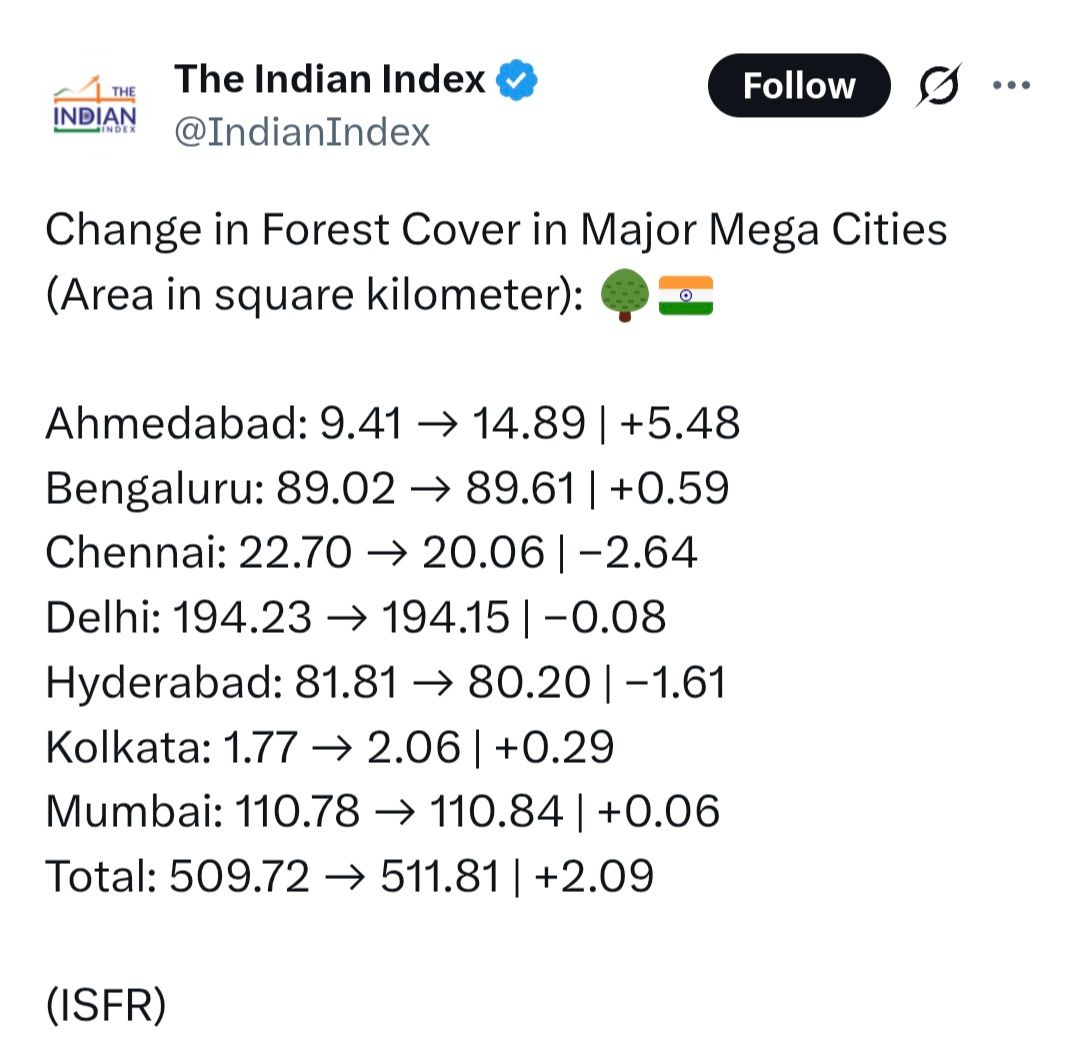
Task: Click the India flag emoji
Action: pyautogui.click(x=686, y=296)
